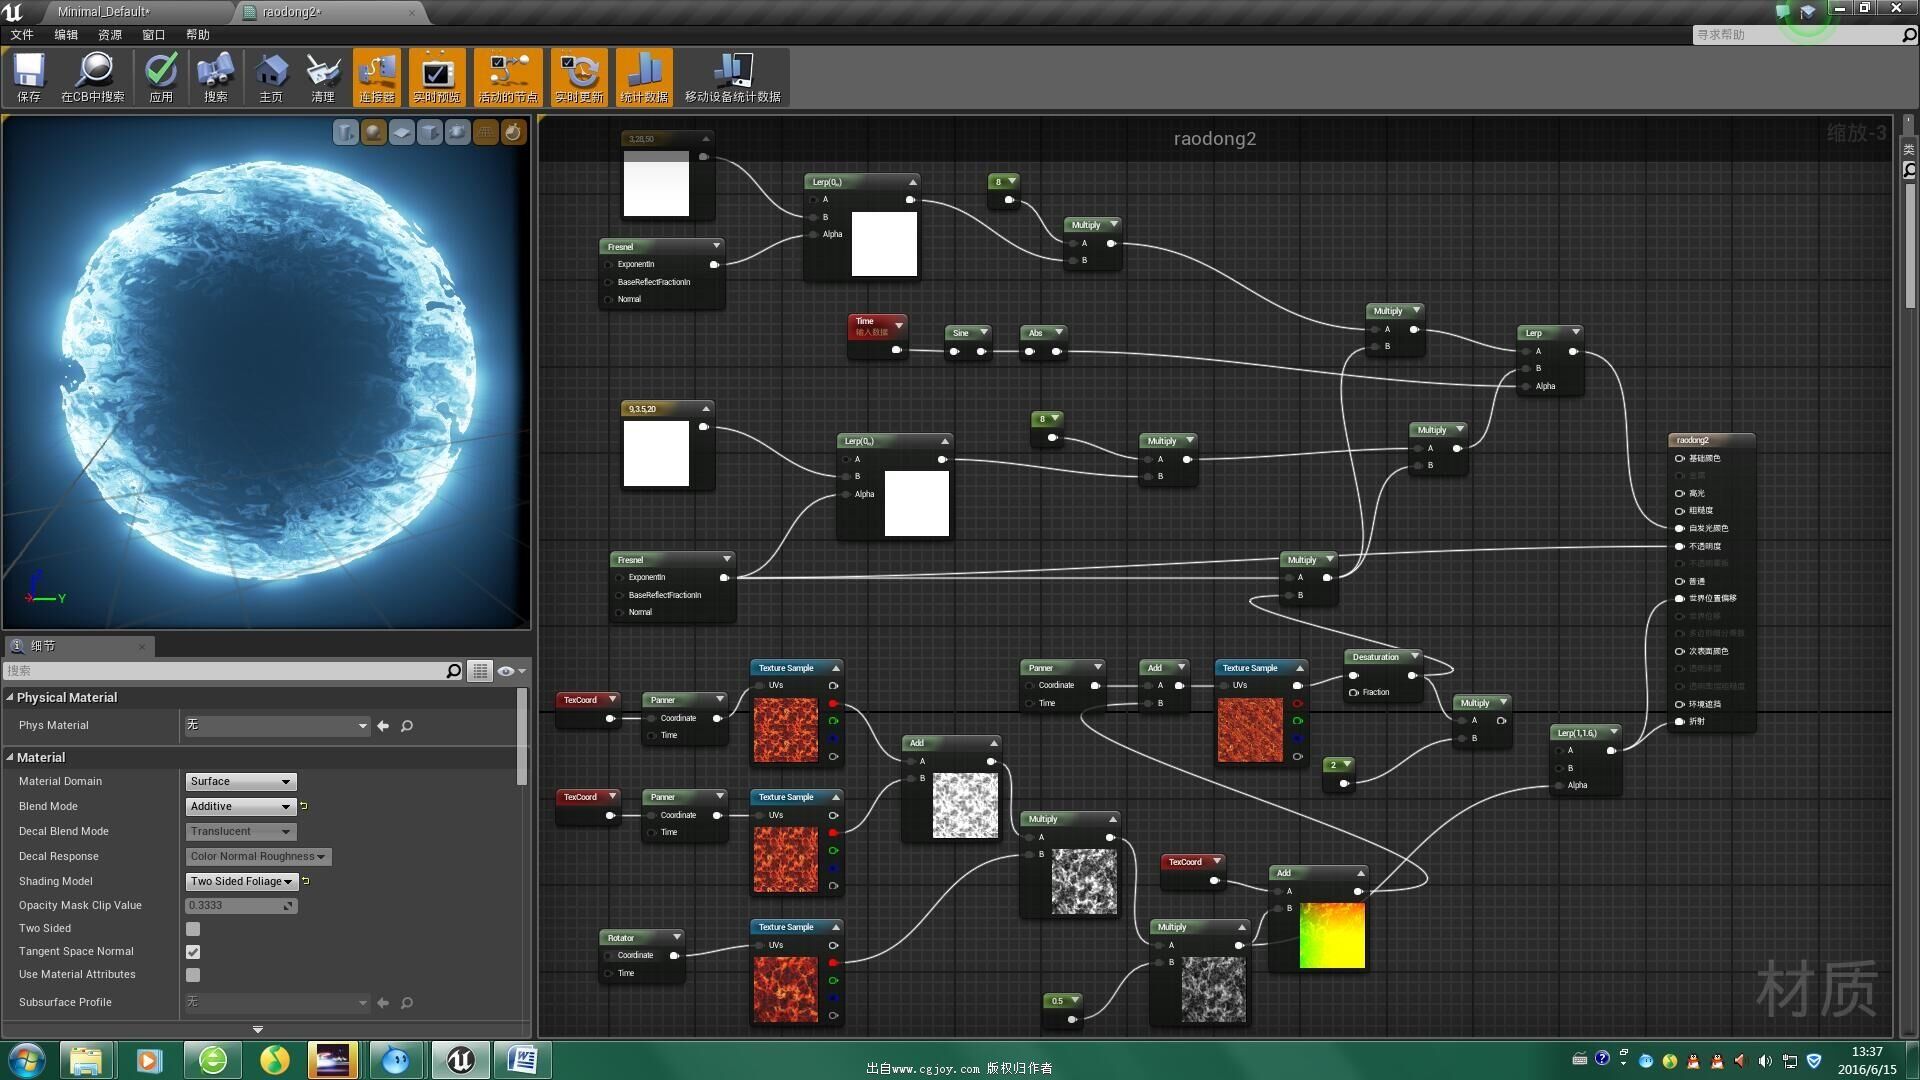
Task: Click the Add node gradient preview
Action: [1332, 936]
